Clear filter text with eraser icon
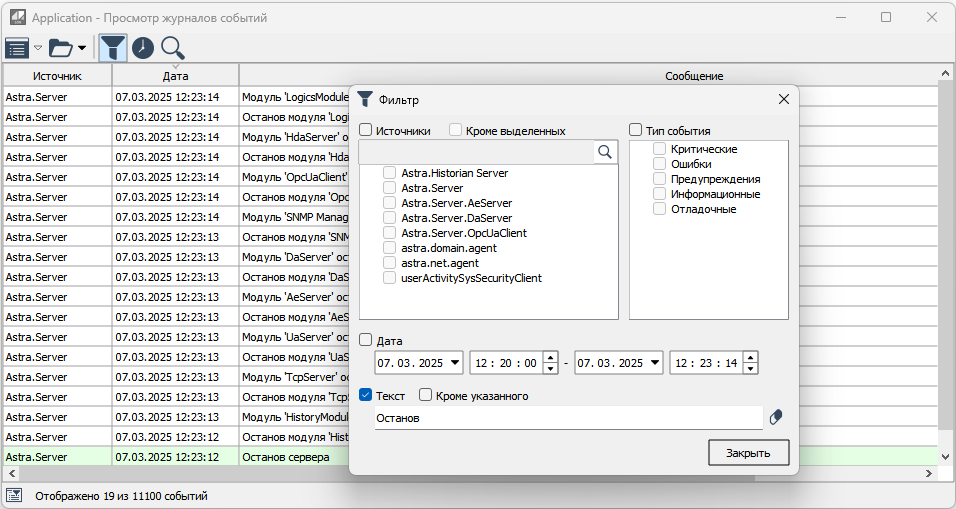 pyautogui.click(x=777, y=417)
